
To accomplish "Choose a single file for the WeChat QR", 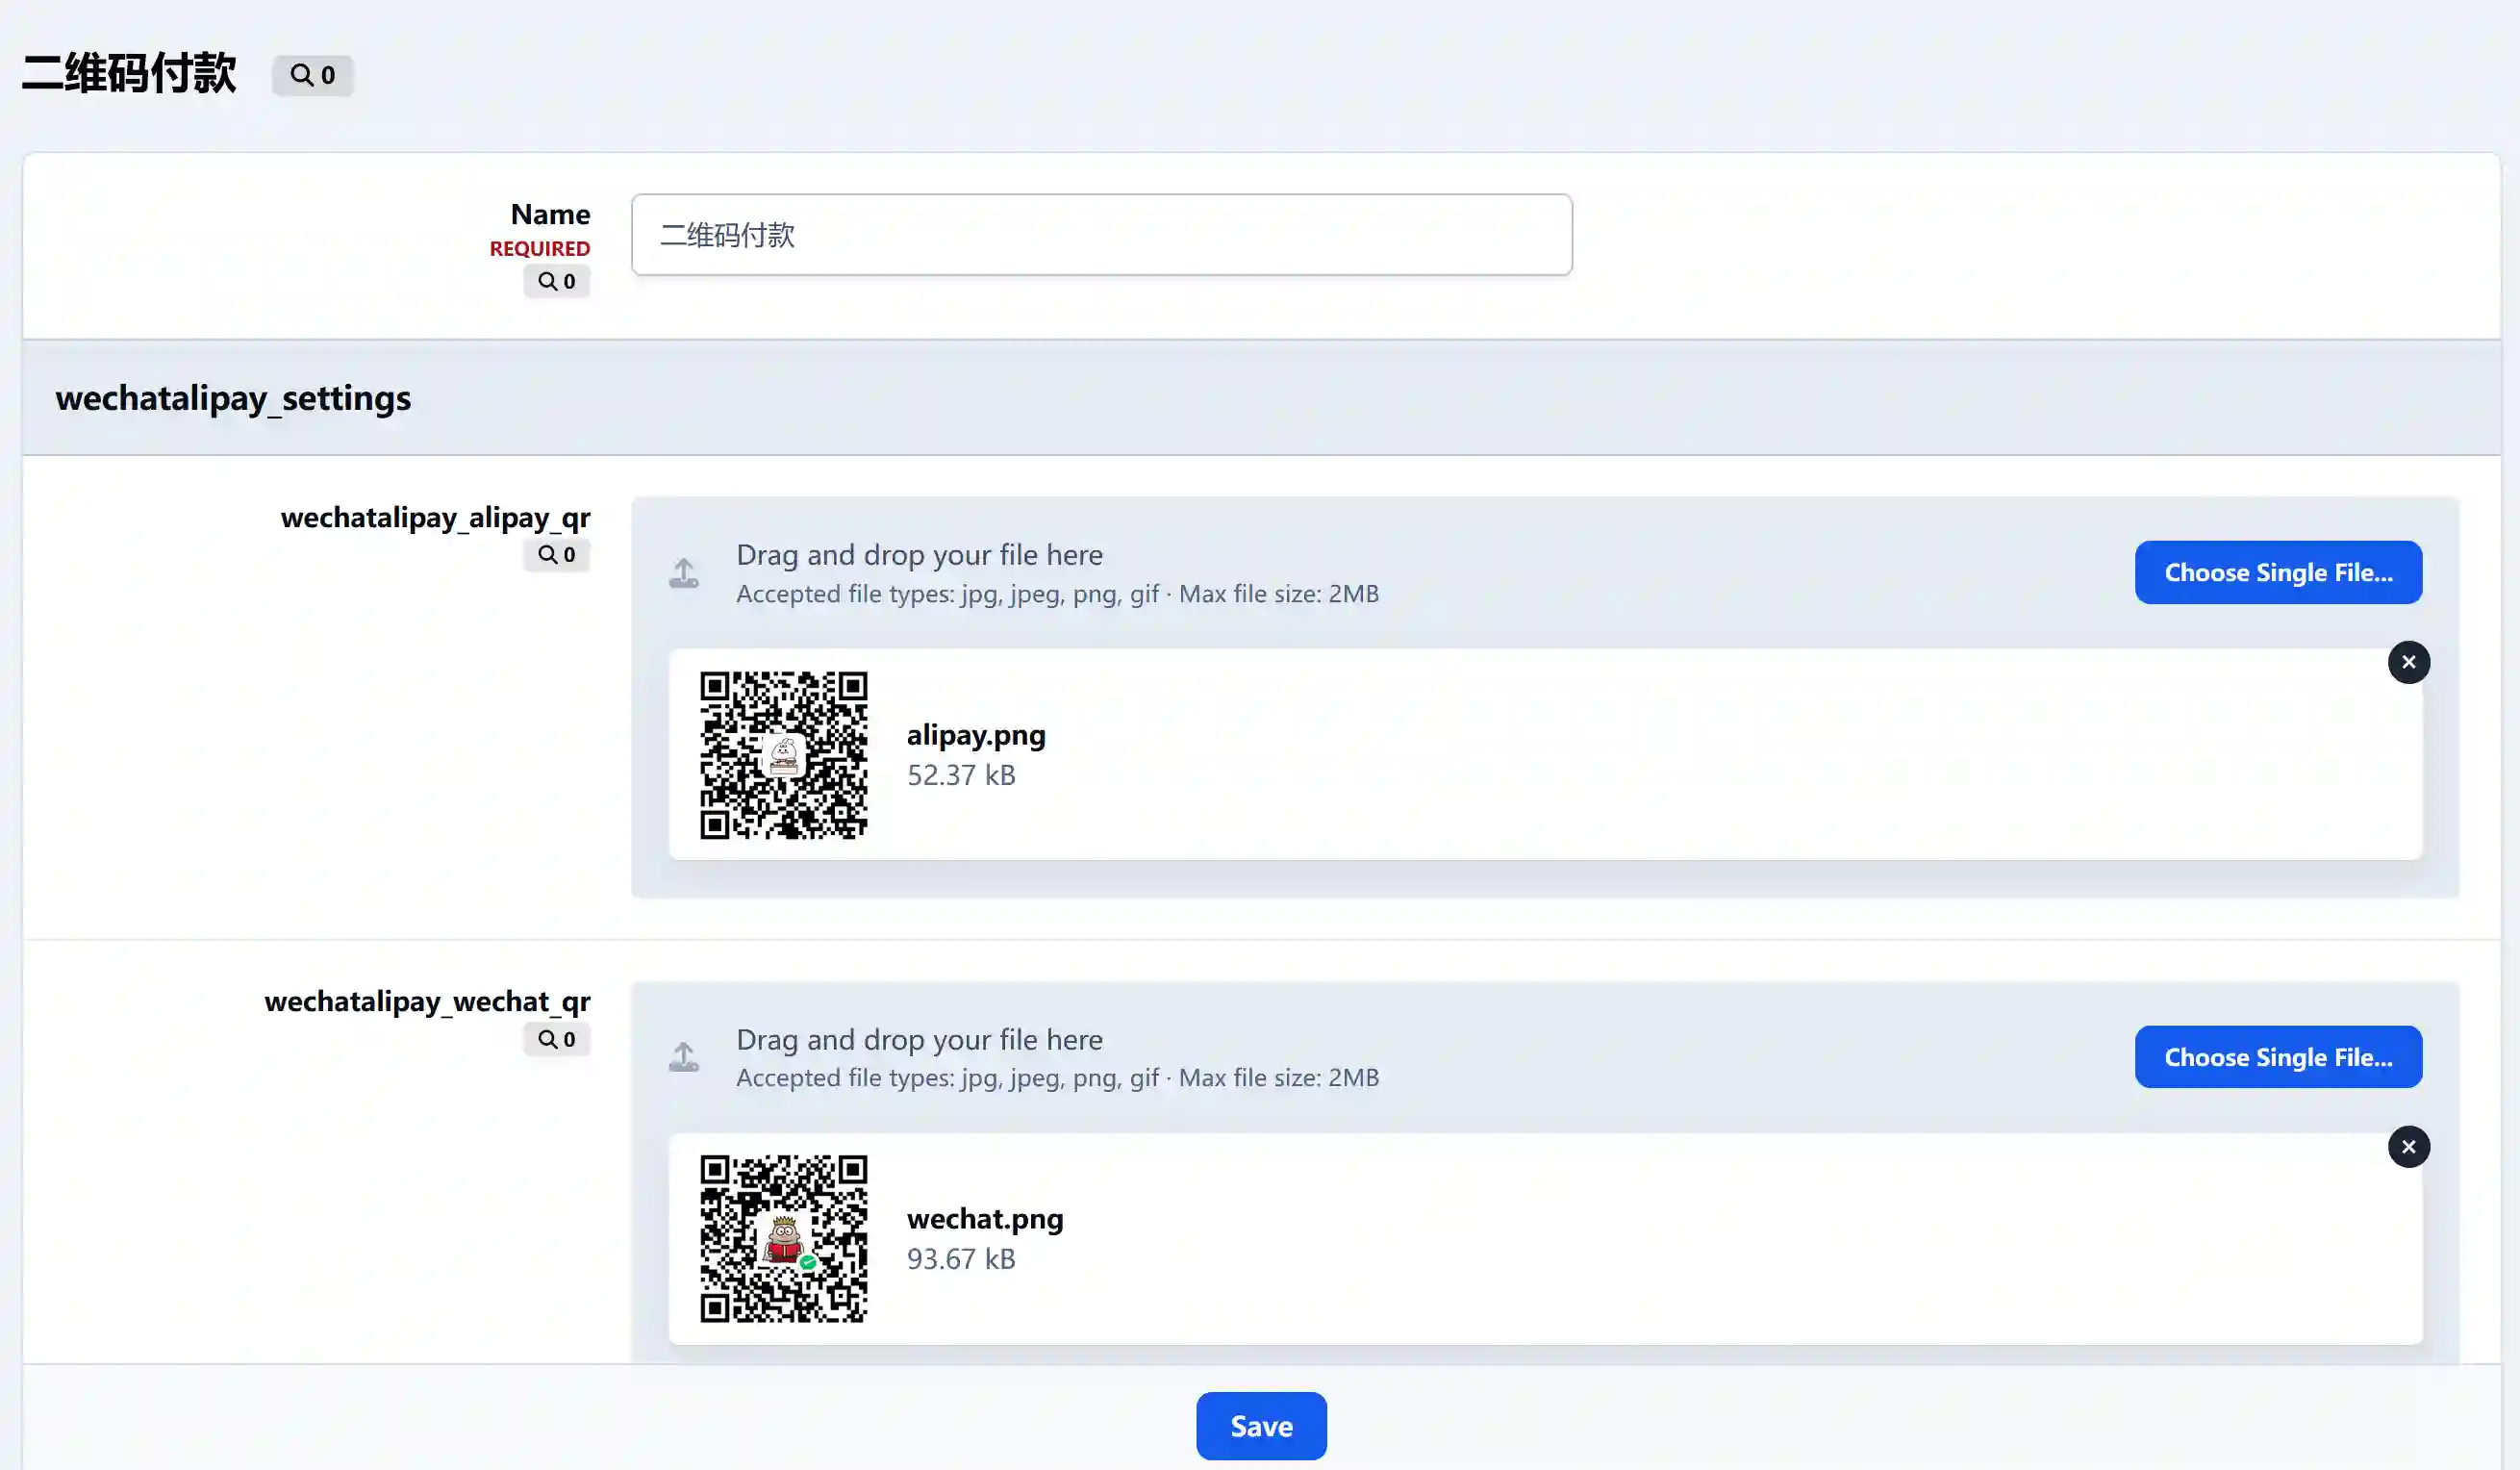I will [2277, 1057].
